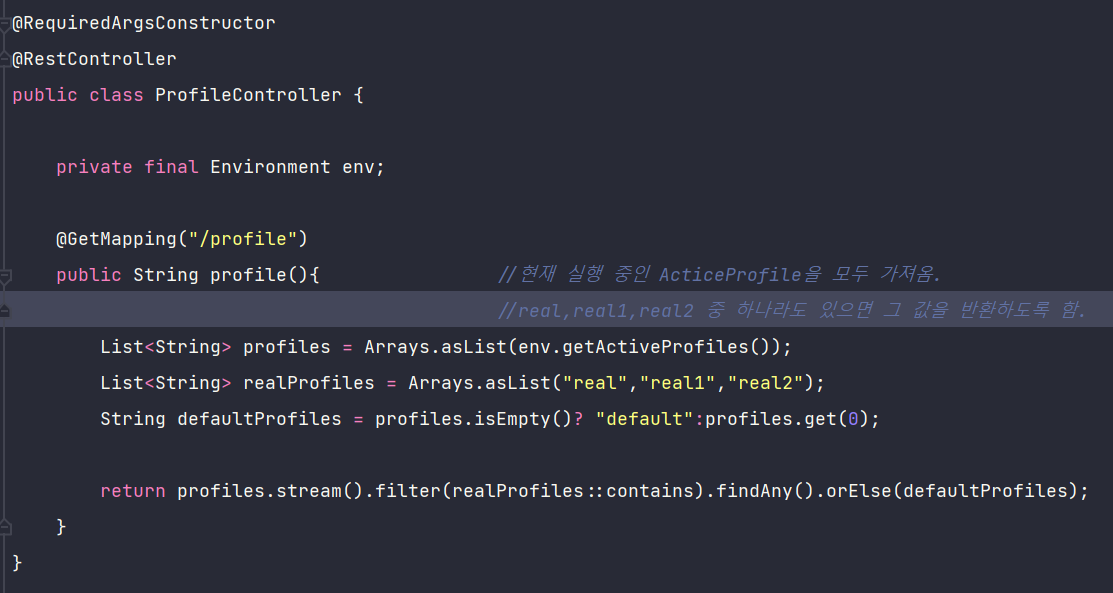Select the "real1" string literal
This screenshot has width=1113, height=593.
(678, 383)
